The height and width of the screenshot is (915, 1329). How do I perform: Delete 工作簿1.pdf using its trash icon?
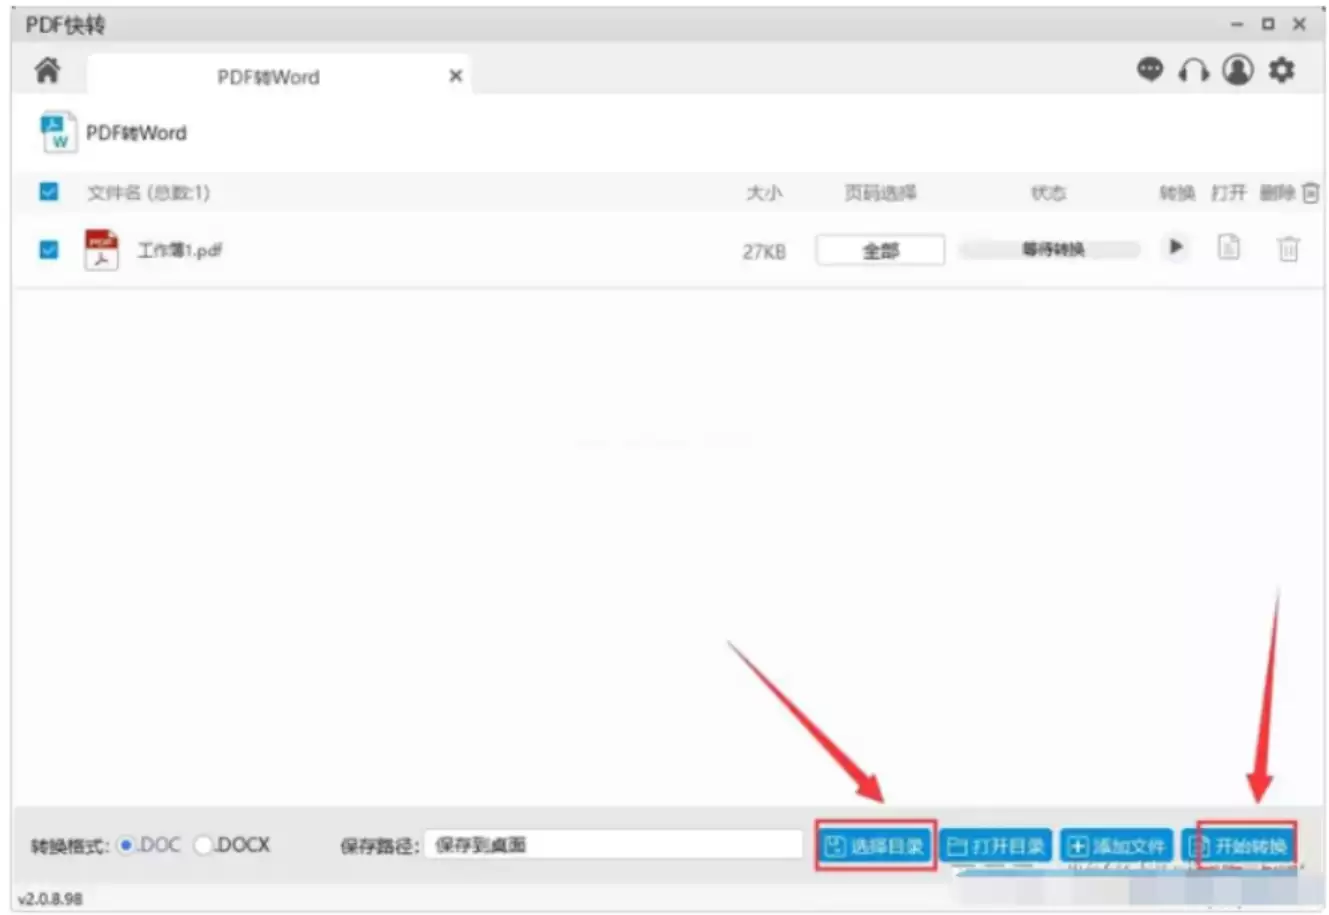pos(1288,248)
